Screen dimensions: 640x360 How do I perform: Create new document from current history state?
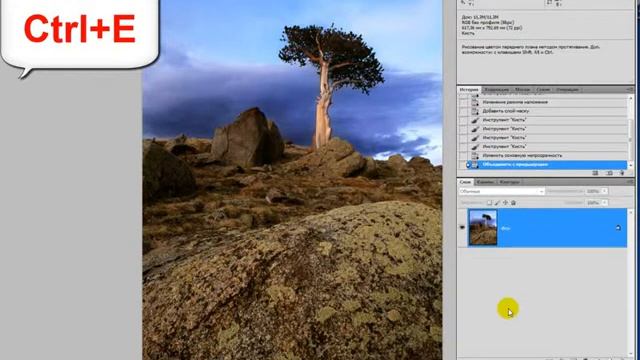[596, 173]
